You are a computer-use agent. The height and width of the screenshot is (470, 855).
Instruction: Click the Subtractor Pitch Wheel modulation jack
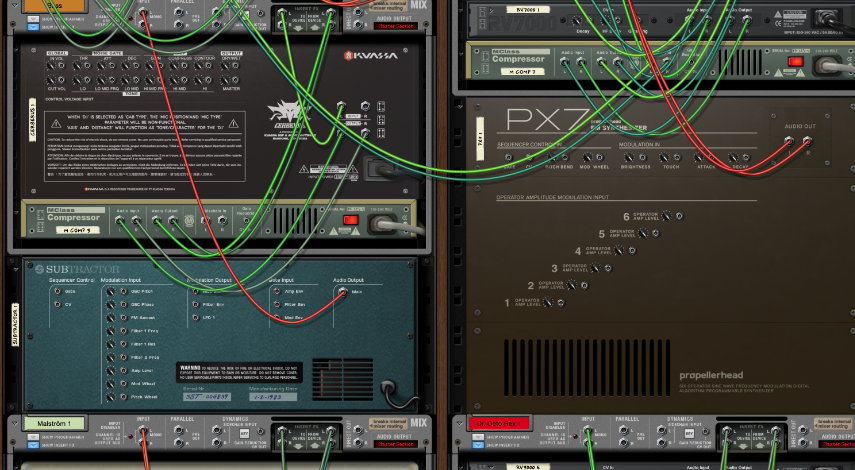(124, 397)
